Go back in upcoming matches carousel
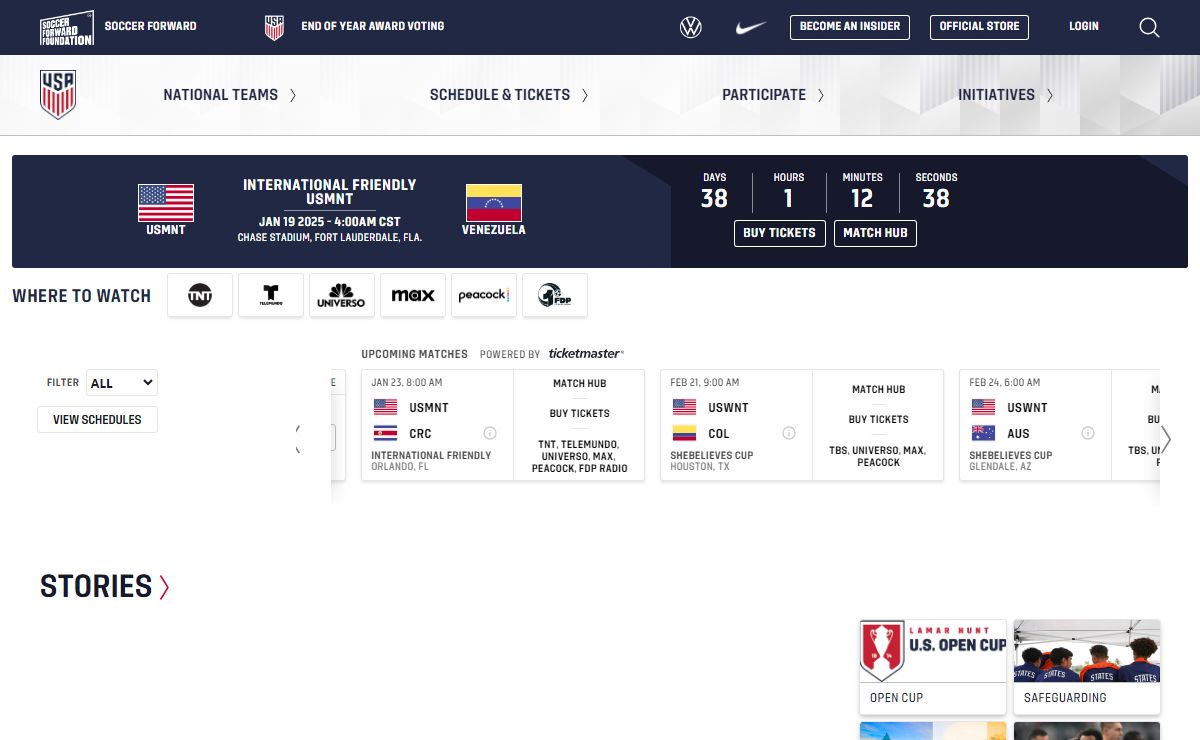Image resolution: width=1200 pixels, height=740 pixels. [299, 438]
